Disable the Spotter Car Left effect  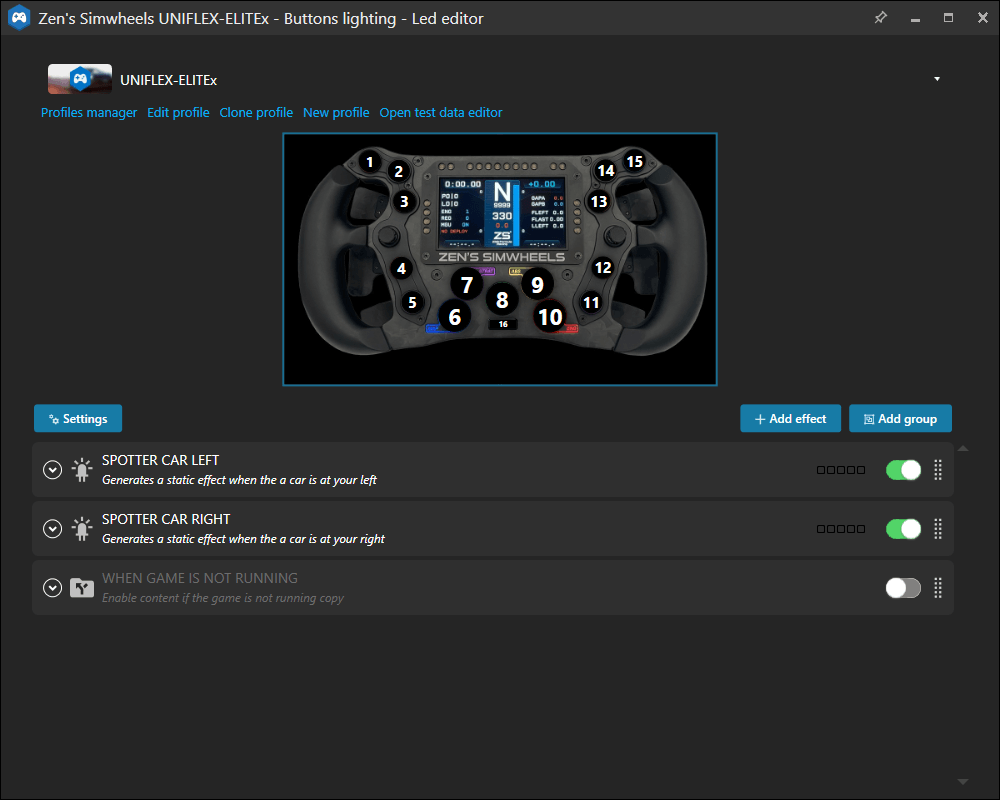click(903, 470)
